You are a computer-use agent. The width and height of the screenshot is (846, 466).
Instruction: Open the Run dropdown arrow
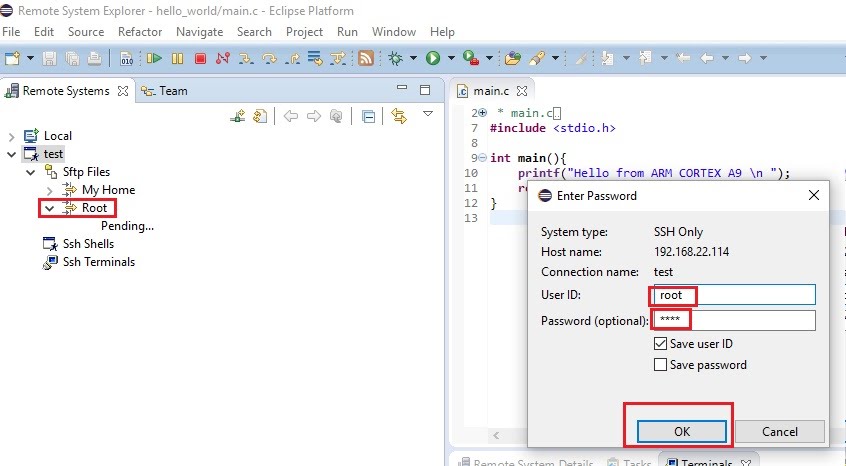(451, 58)
